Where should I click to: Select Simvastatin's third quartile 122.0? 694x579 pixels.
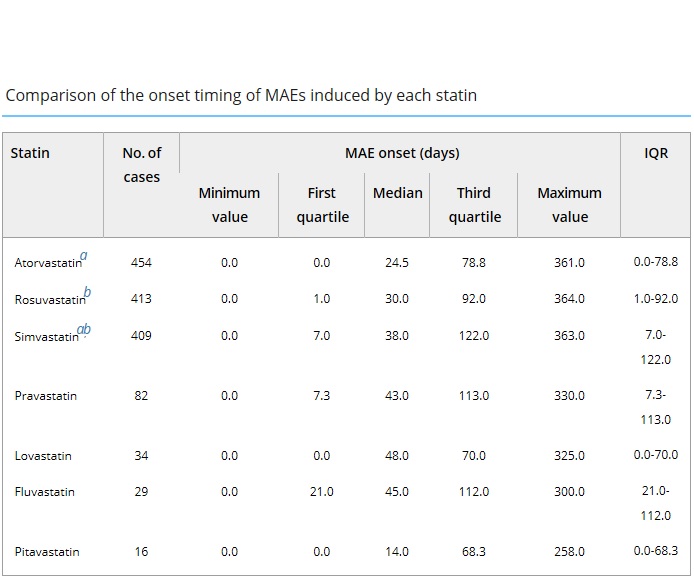[x=474, y=336]
